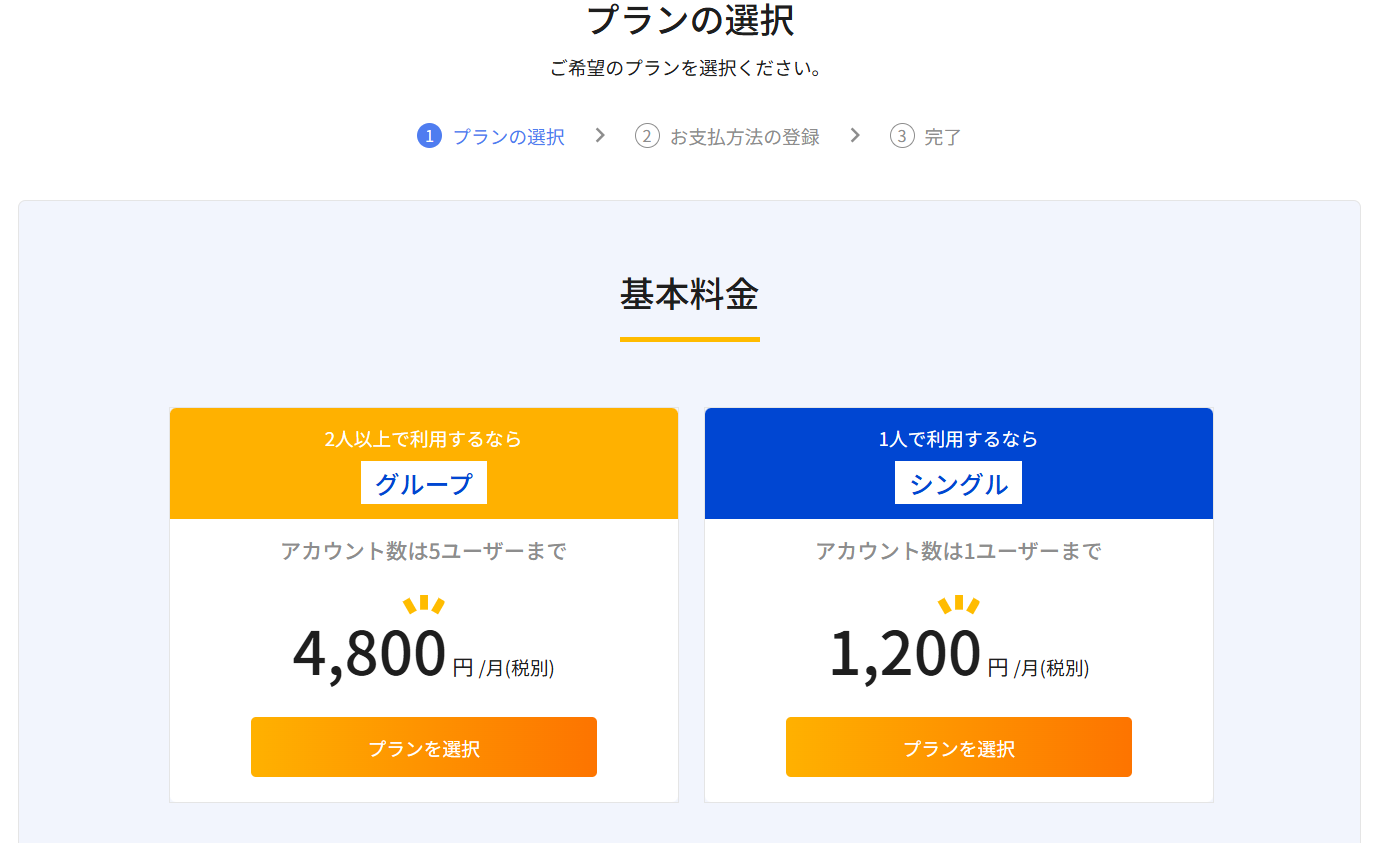1378x843 pixels.
Task: Click the グループ plan name badge
Action: 424,483
